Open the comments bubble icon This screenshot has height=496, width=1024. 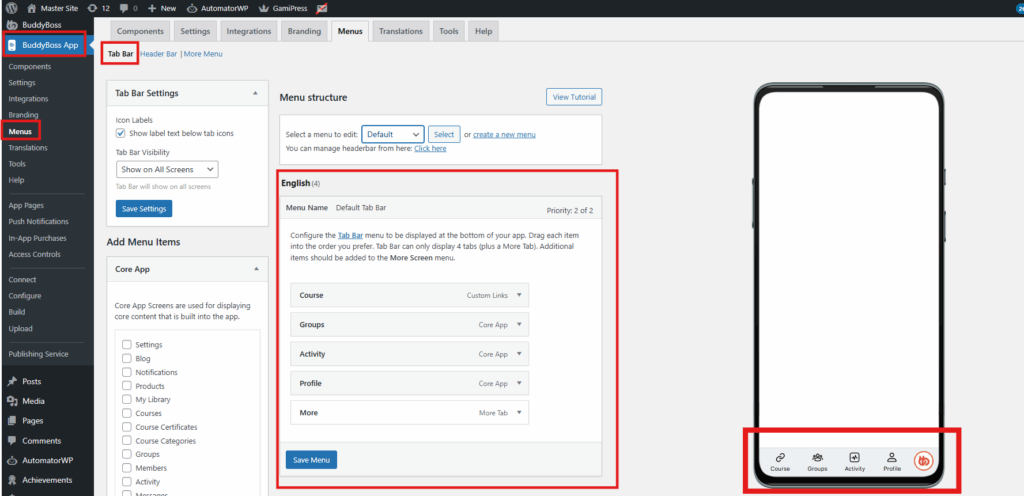[x=123, y=8]
